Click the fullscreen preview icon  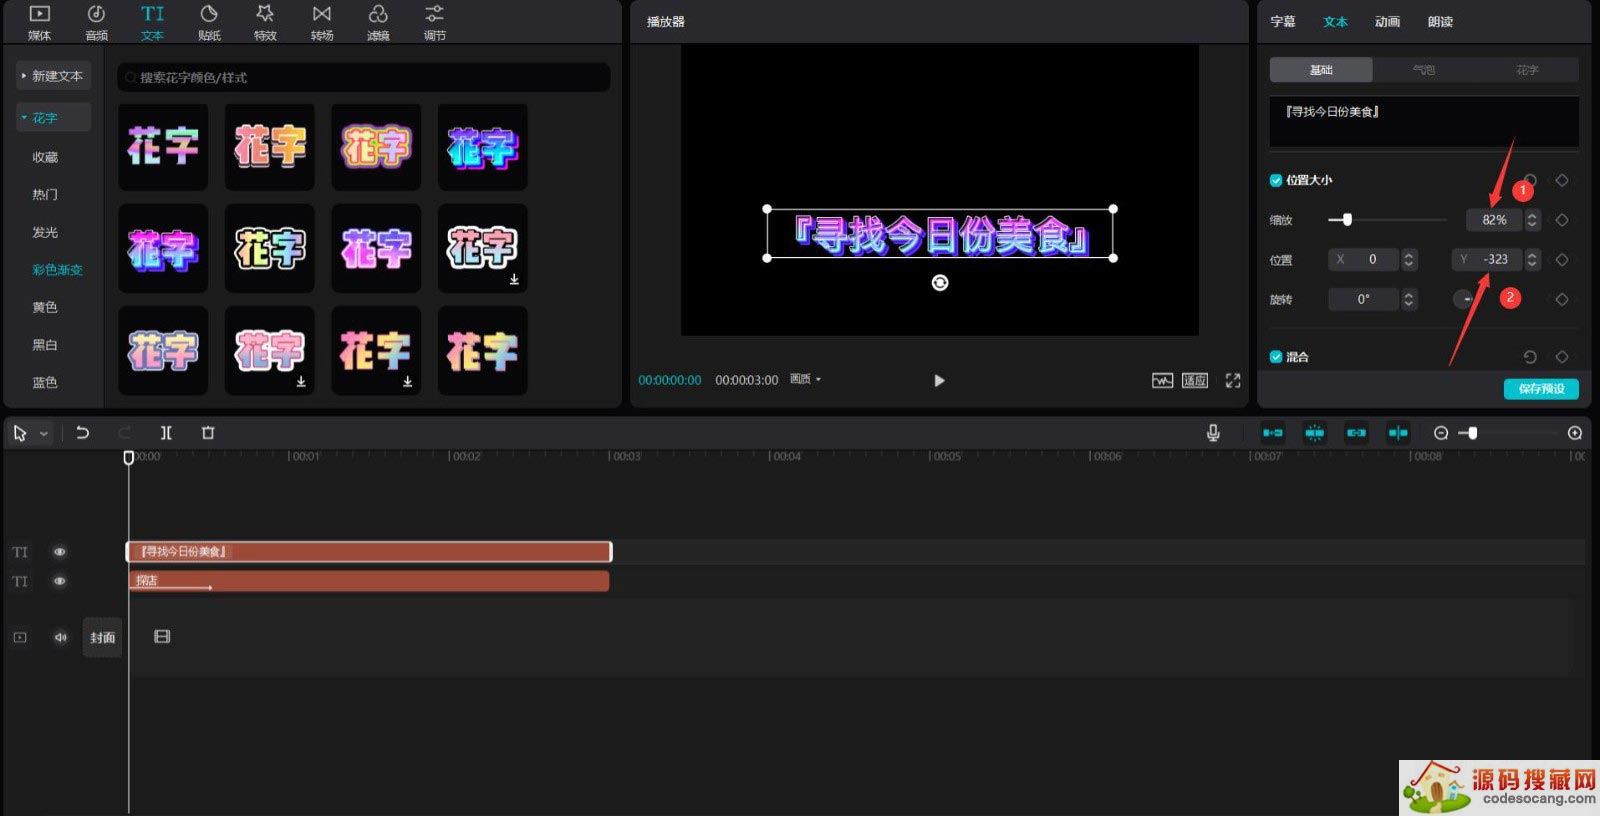pyautogui.click(x=1233, y=381)
